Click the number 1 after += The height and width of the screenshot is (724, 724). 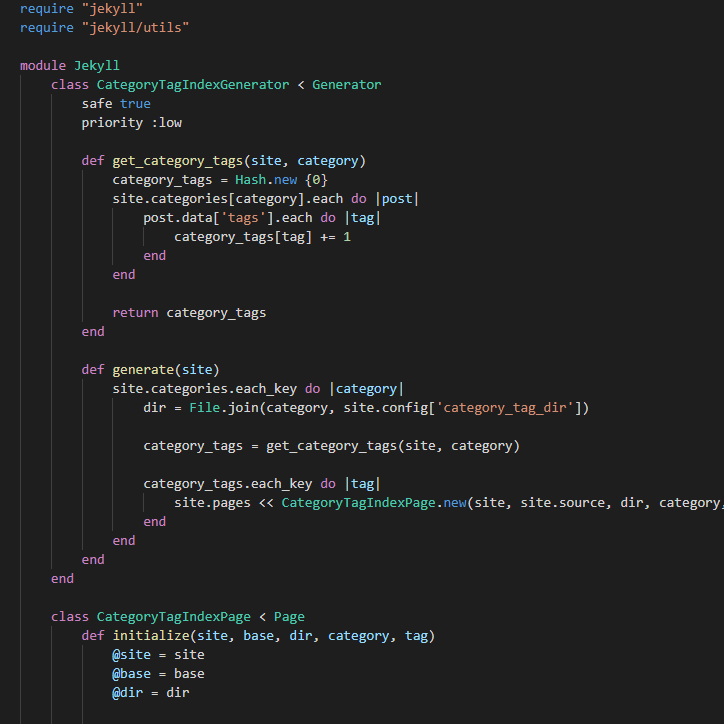coord(347,237)
